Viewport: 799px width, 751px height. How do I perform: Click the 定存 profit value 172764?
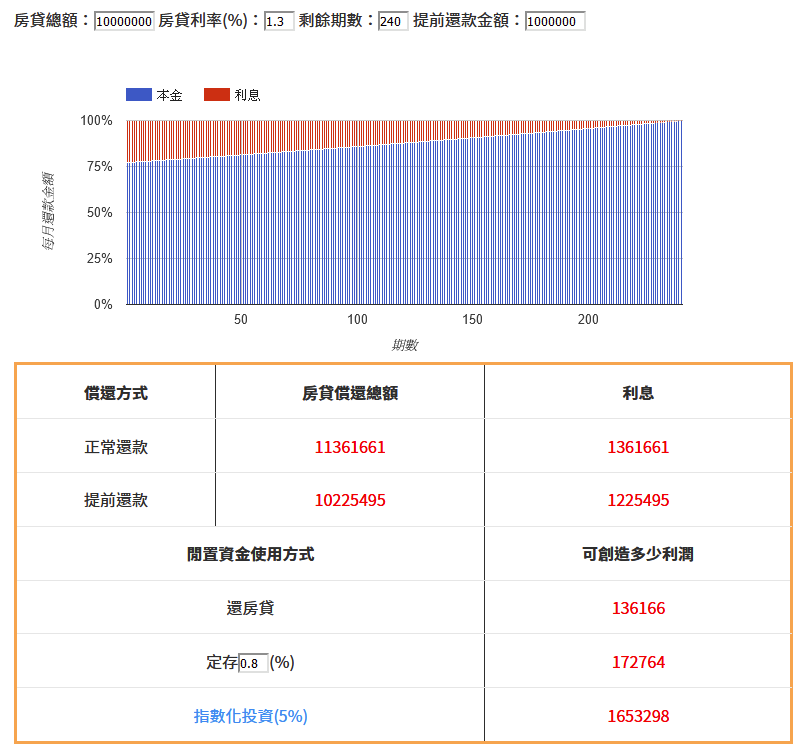638,662
